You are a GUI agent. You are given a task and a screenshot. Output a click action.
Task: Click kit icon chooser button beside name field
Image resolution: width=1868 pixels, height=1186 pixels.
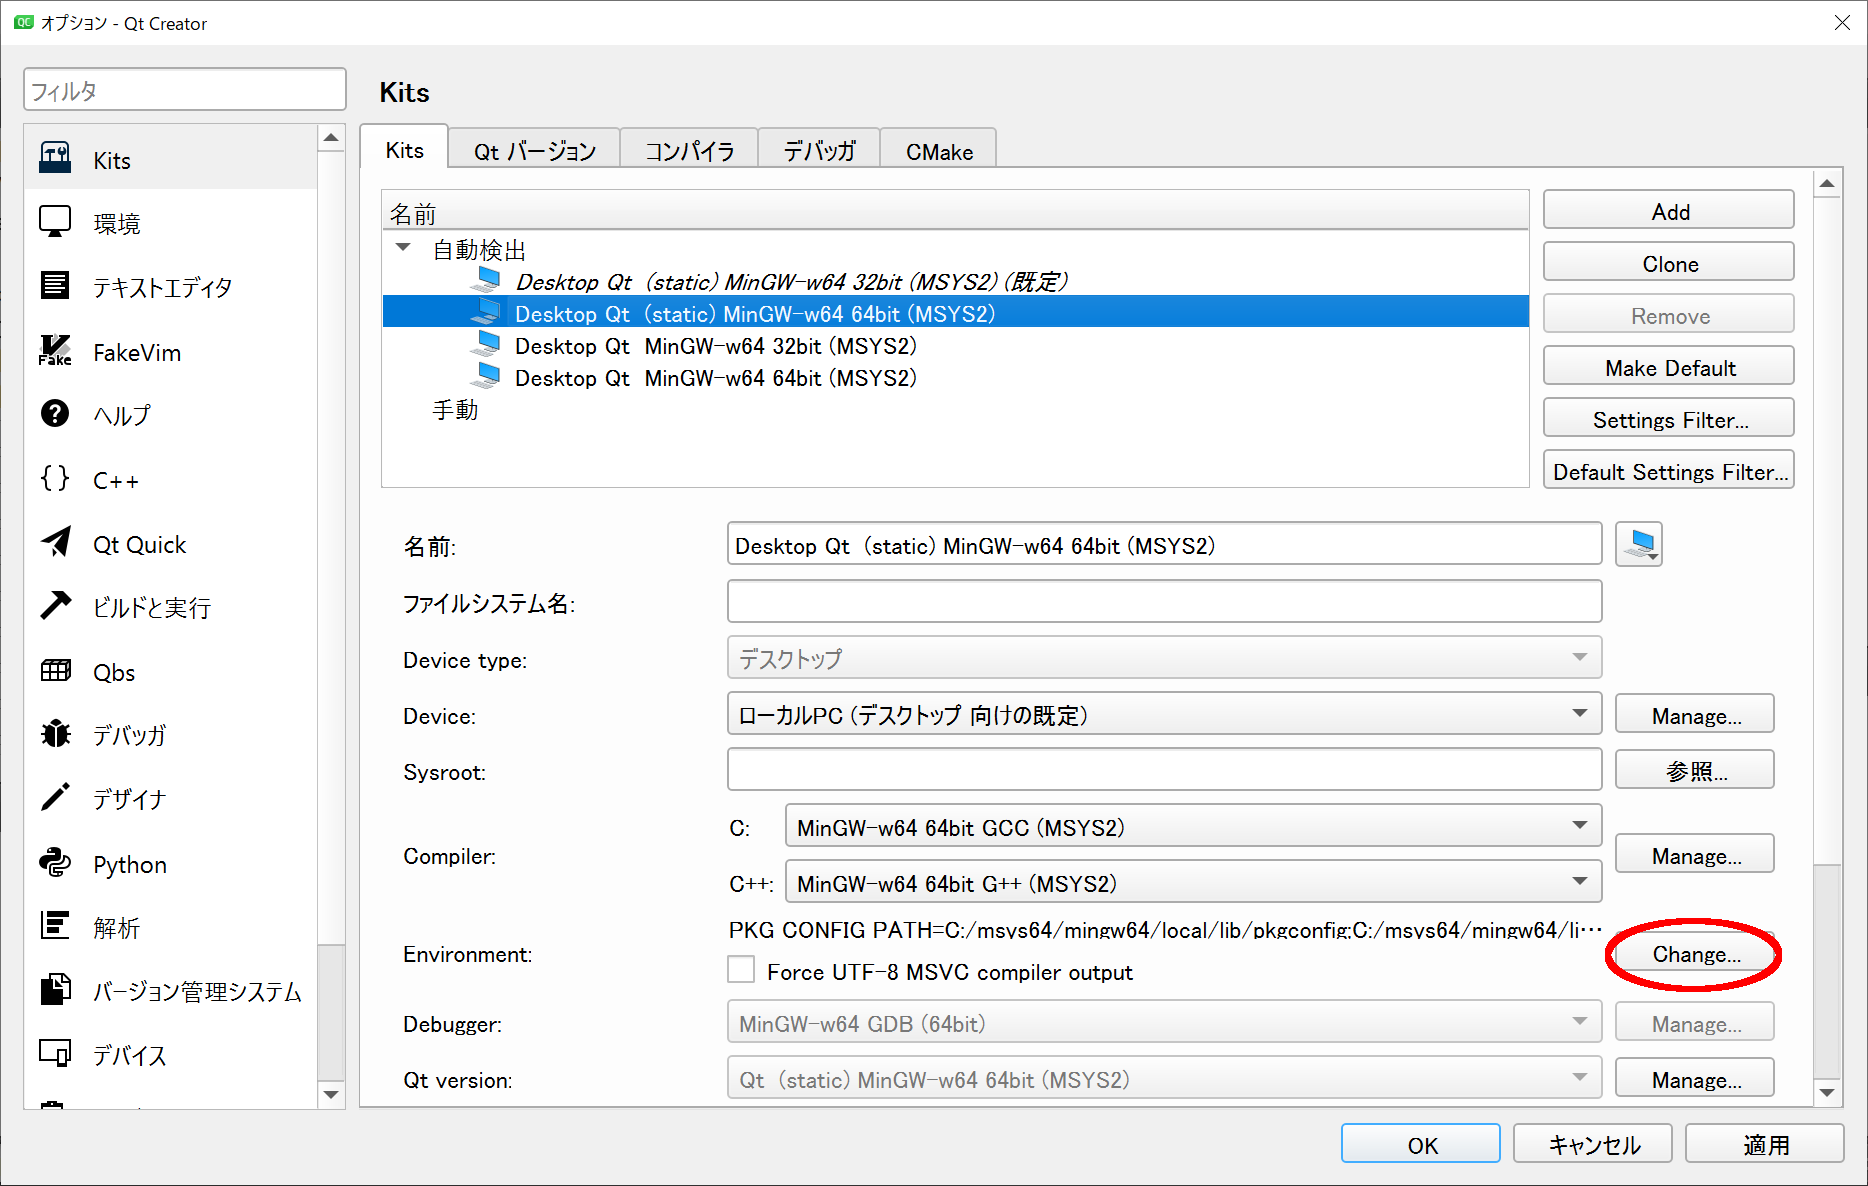1638,545
